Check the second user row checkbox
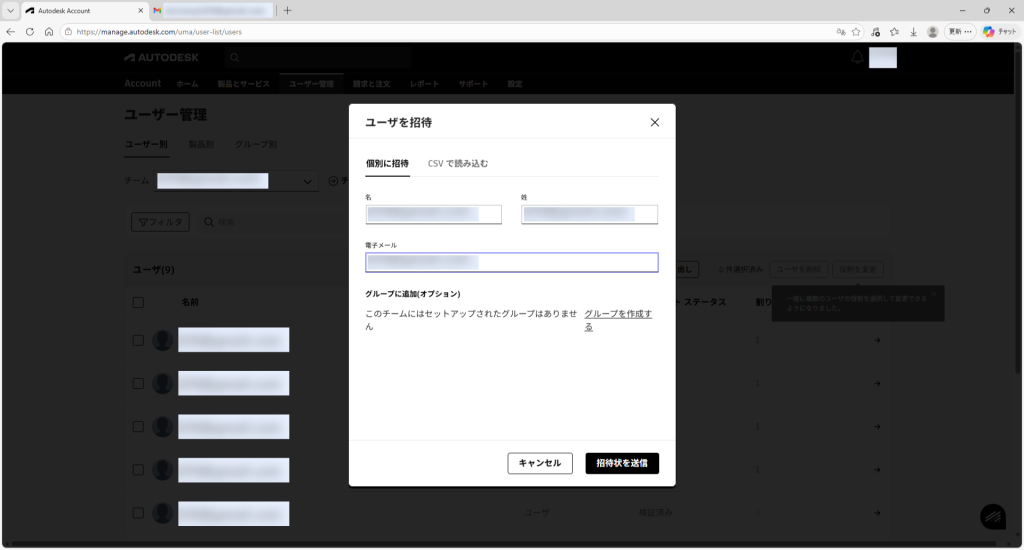 (x=138, y=383)
